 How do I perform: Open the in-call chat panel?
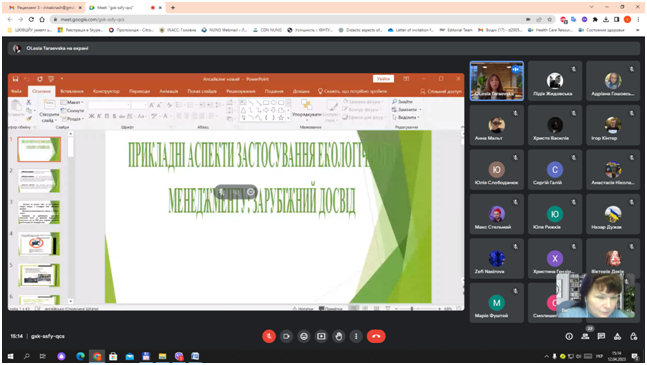pyautogui.click(x=601, y=337)
